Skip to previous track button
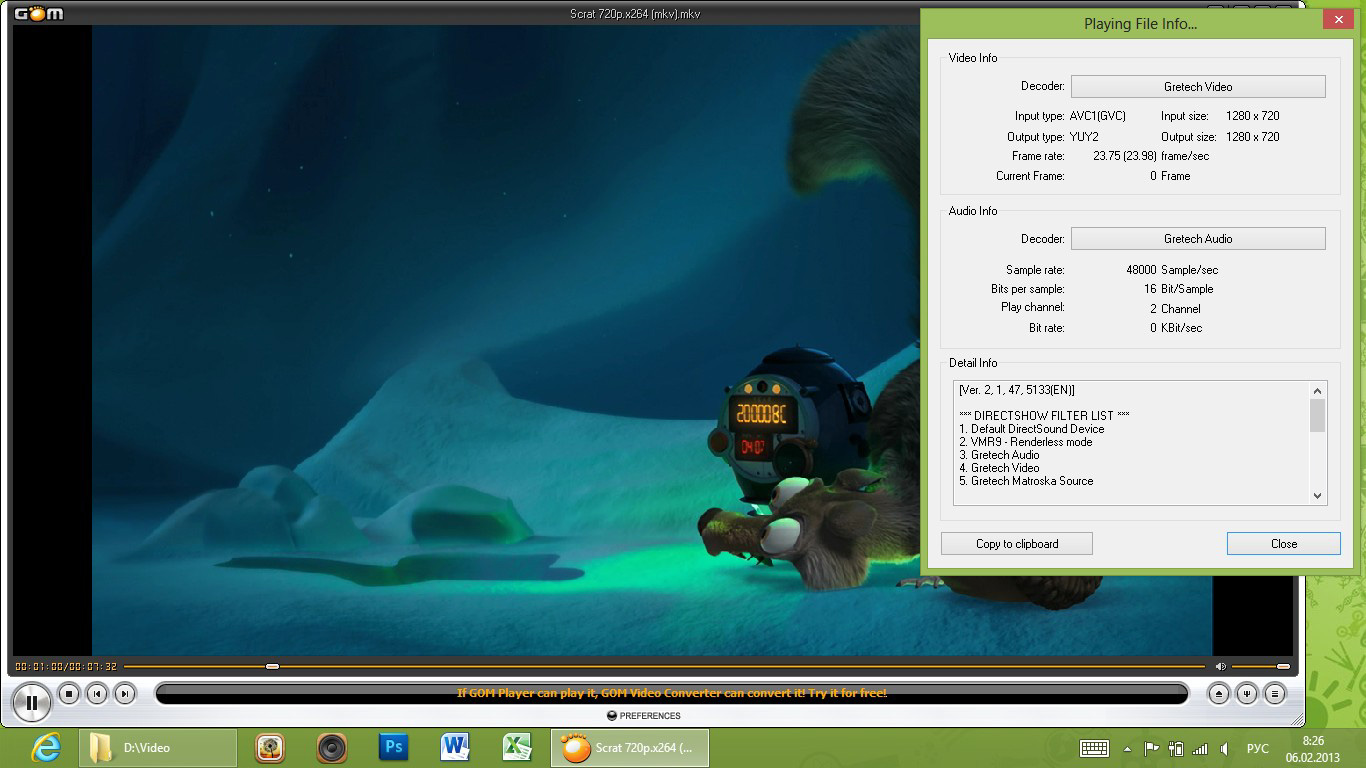Viewport: 1366px width, 768px height. click(96, 693)
